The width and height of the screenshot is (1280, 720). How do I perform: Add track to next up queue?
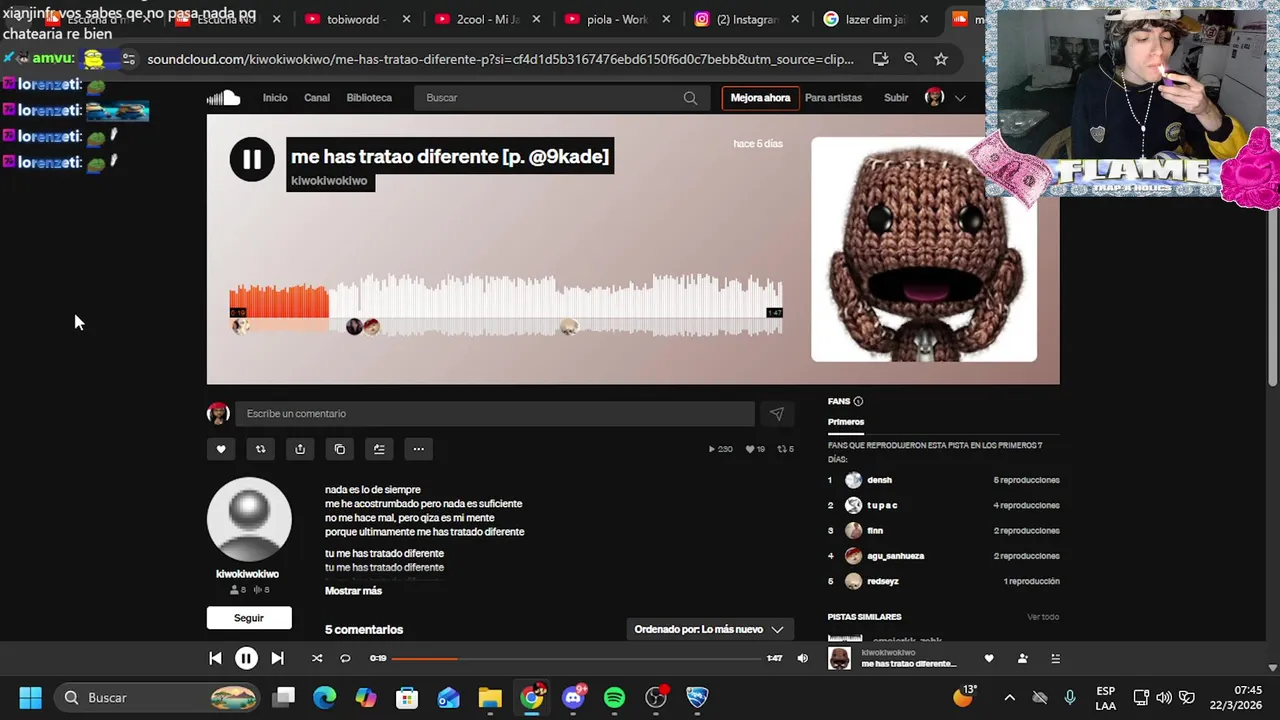379,449
